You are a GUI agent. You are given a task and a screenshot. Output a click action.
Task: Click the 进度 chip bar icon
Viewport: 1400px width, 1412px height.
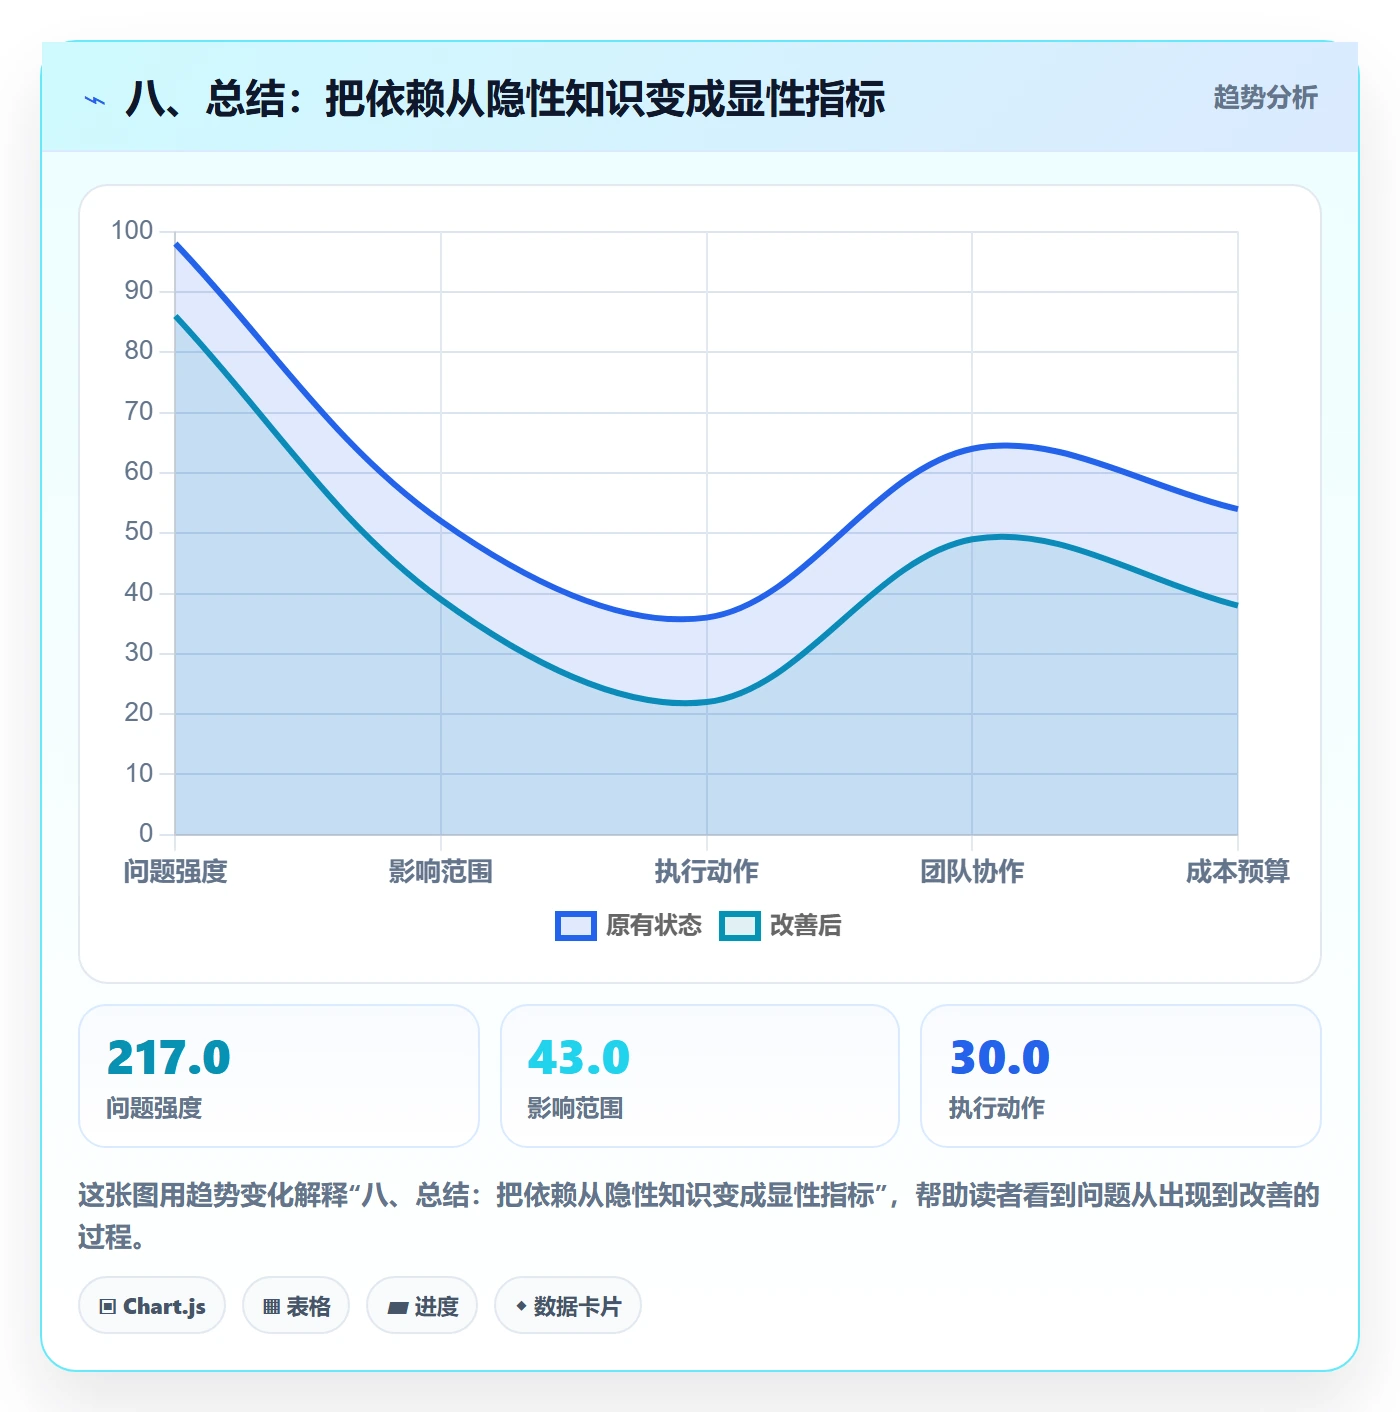(397, 1307)
